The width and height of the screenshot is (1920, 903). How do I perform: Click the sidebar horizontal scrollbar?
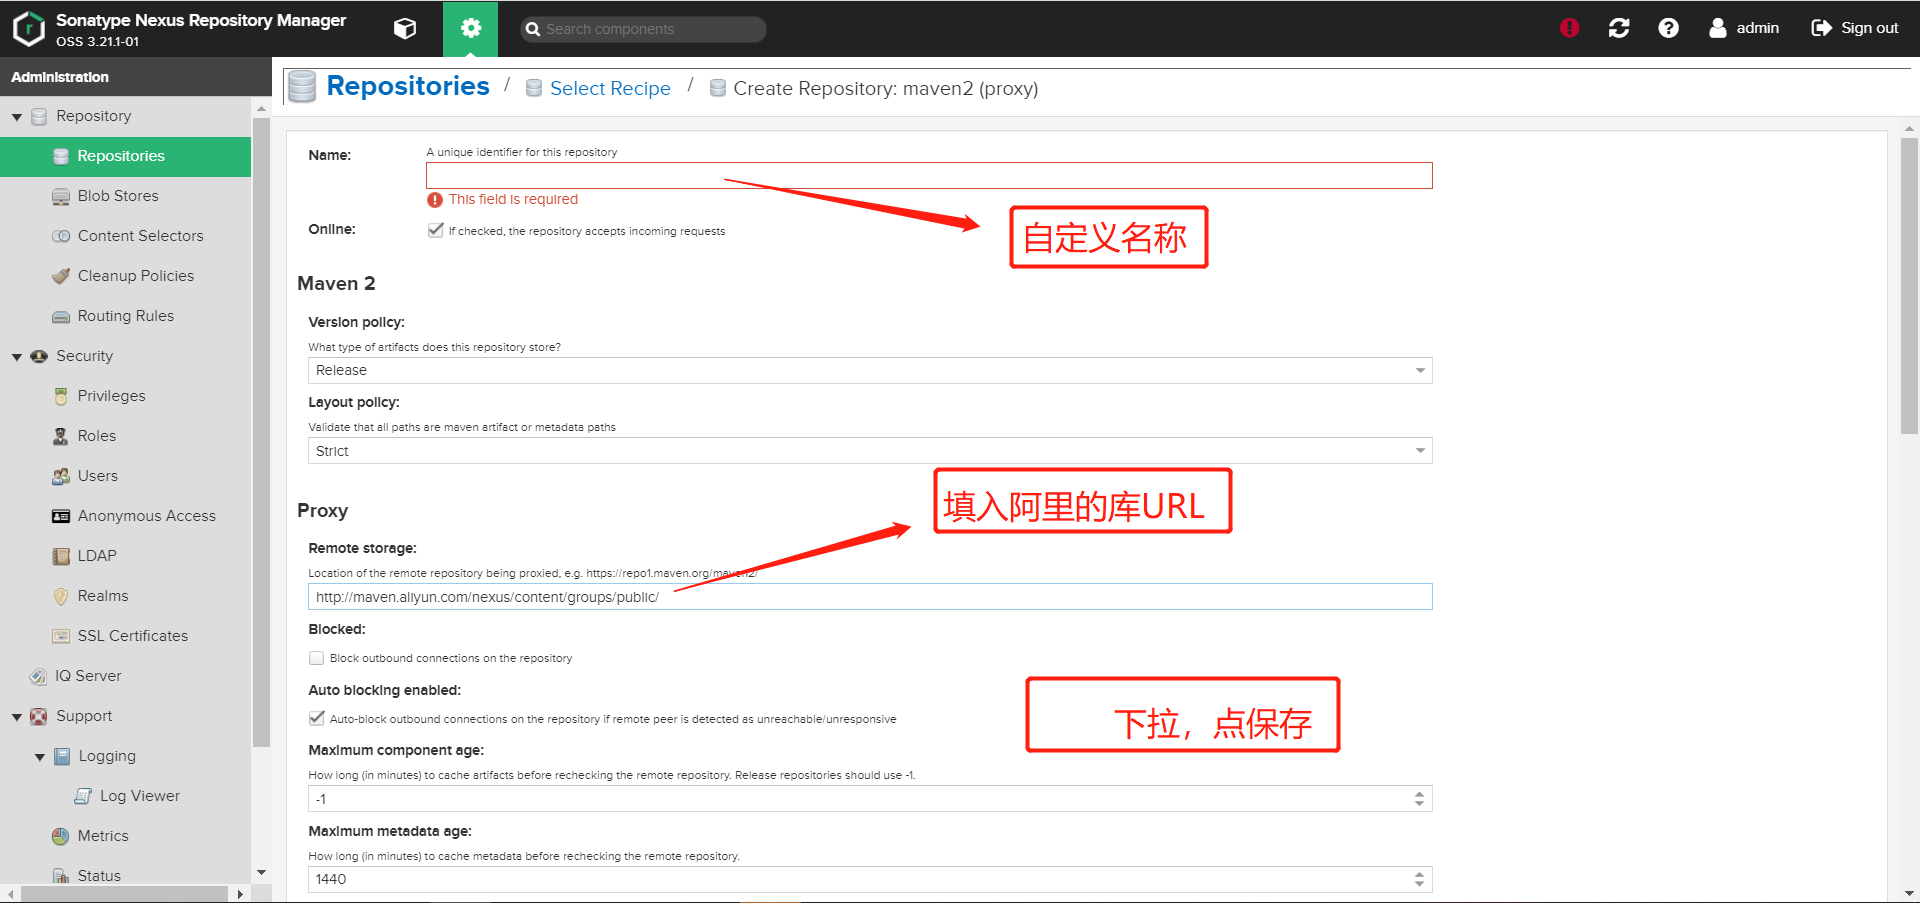tap(124, 894)
